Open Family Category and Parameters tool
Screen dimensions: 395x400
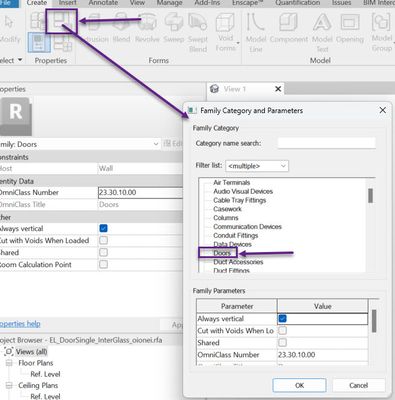click(x=62, y=20)
